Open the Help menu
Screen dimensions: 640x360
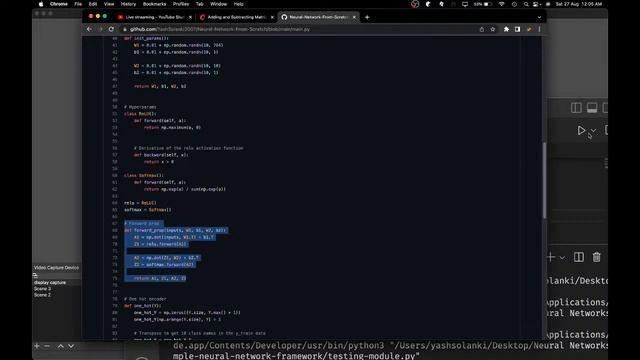click(238, 4)
